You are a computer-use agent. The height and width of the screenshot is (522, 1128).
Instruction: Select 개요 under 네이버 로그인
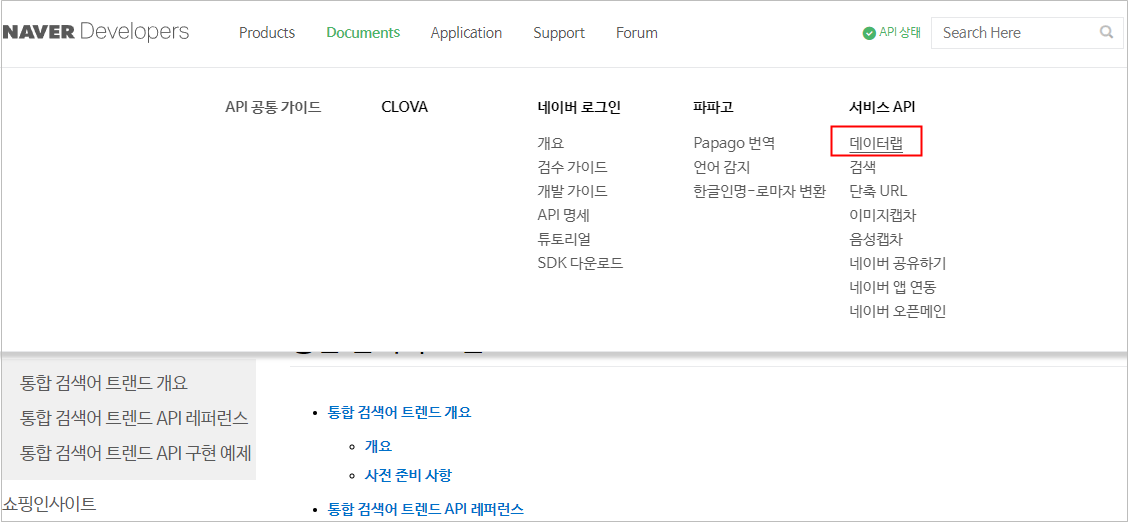[550, 143]
